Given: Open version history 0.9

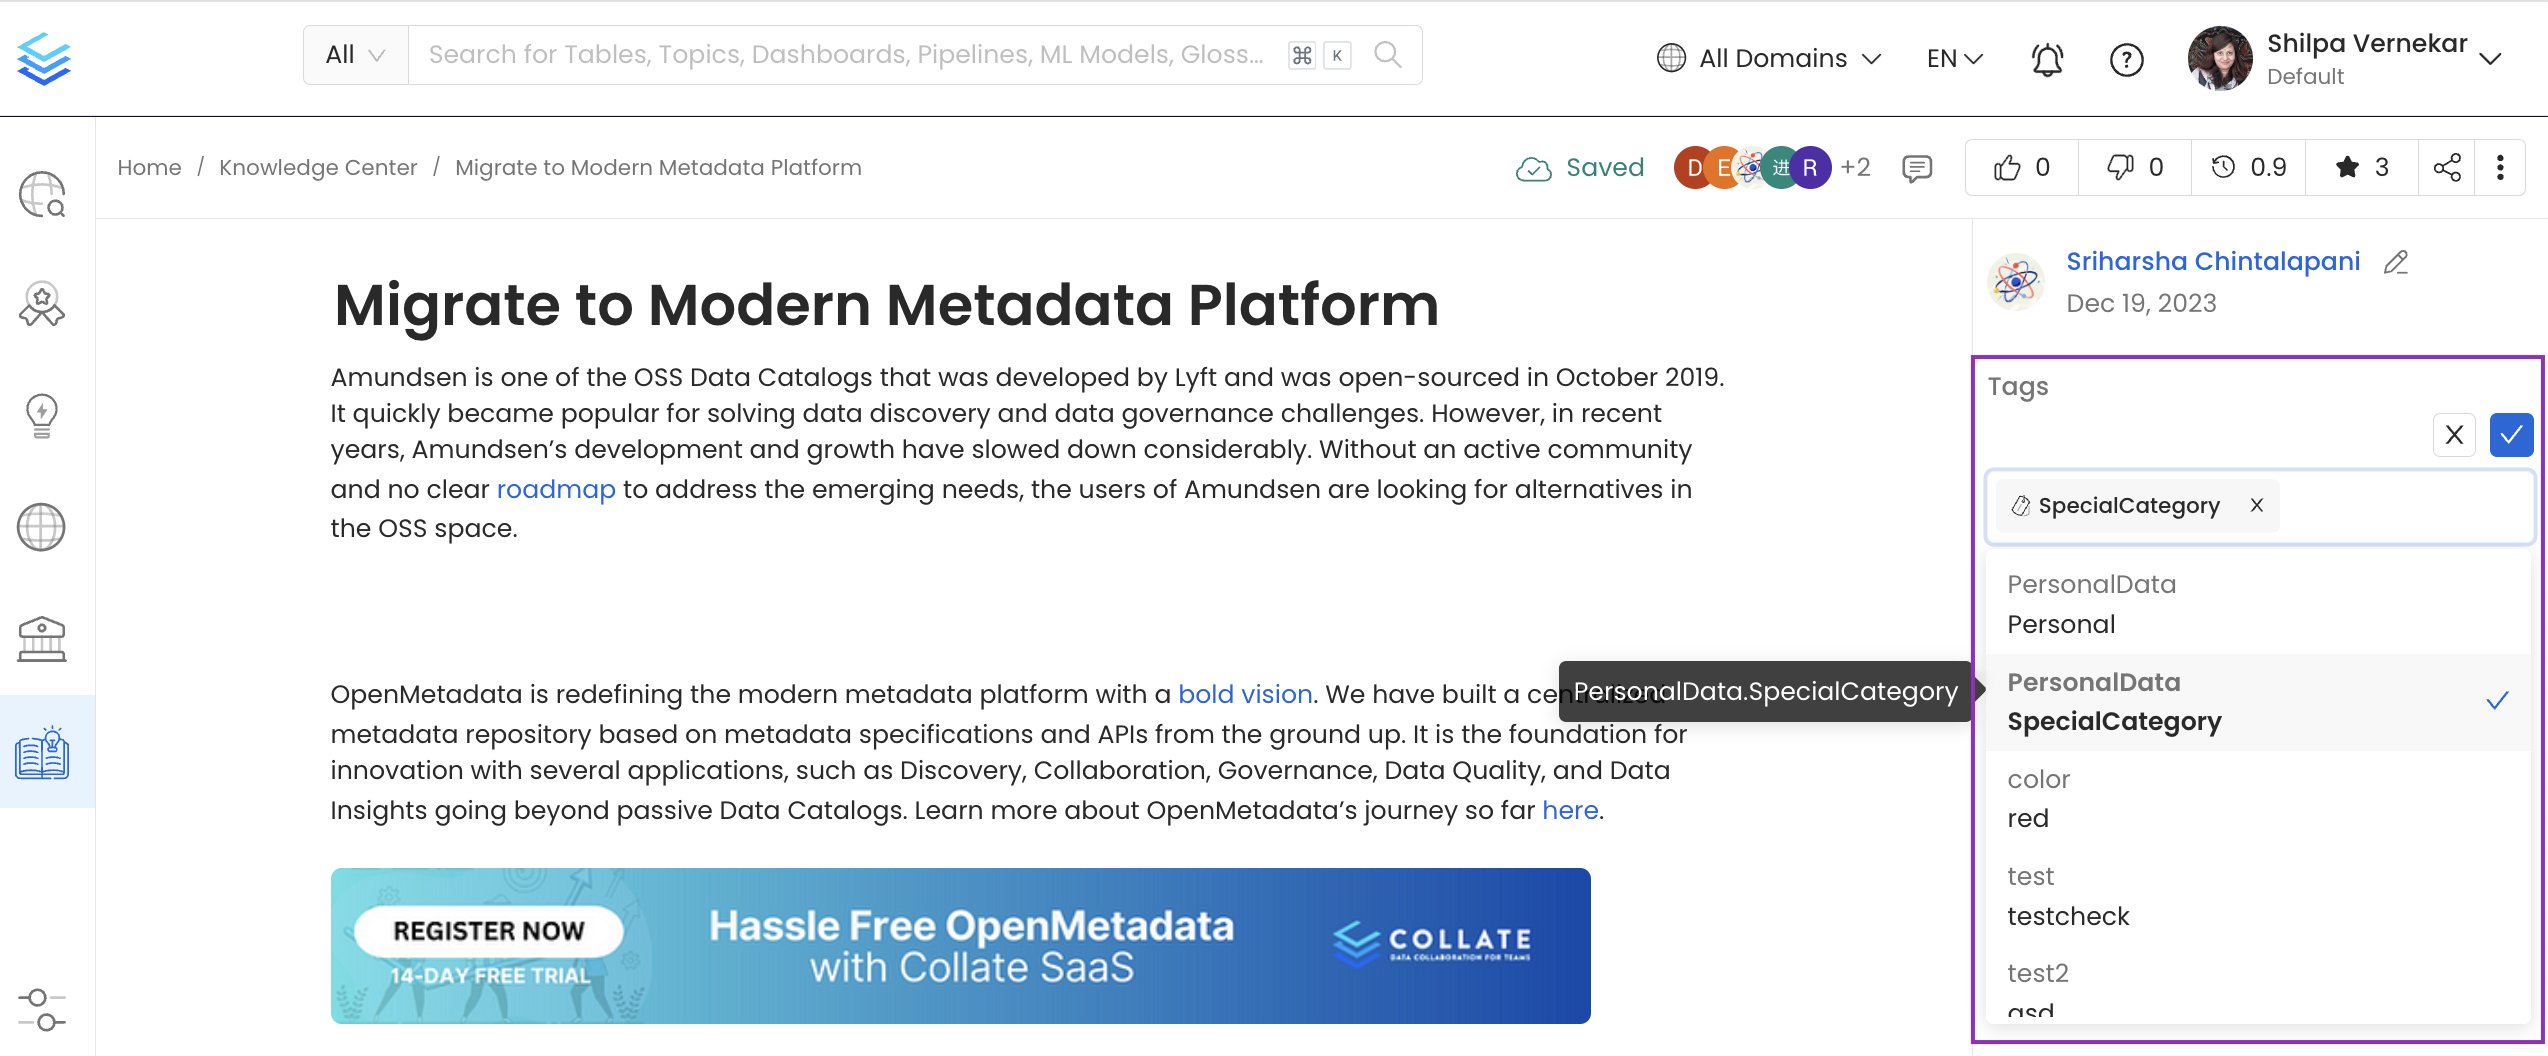Looking at the screenshot, I should click(2248, 167).
